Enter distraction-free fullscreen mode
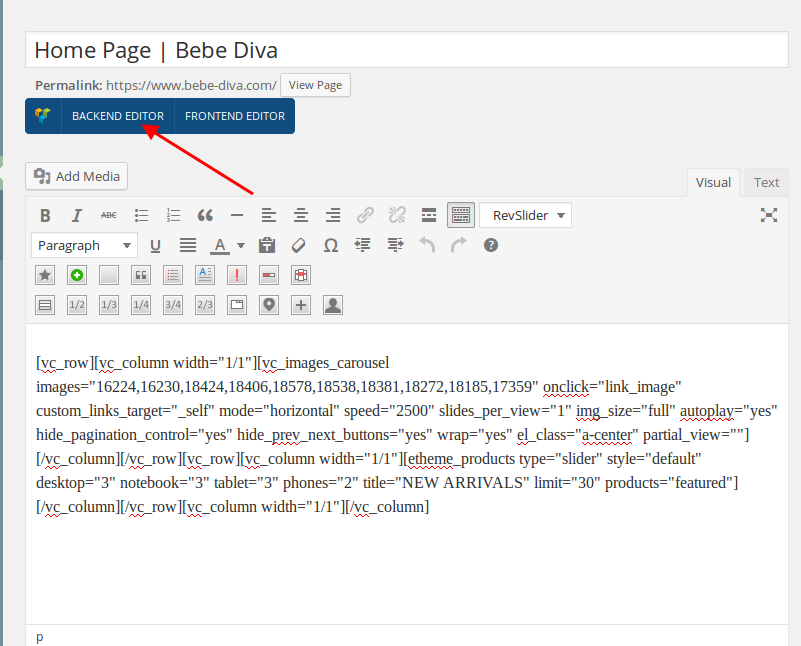Screen dimensions: 801x646 [769, 215]
